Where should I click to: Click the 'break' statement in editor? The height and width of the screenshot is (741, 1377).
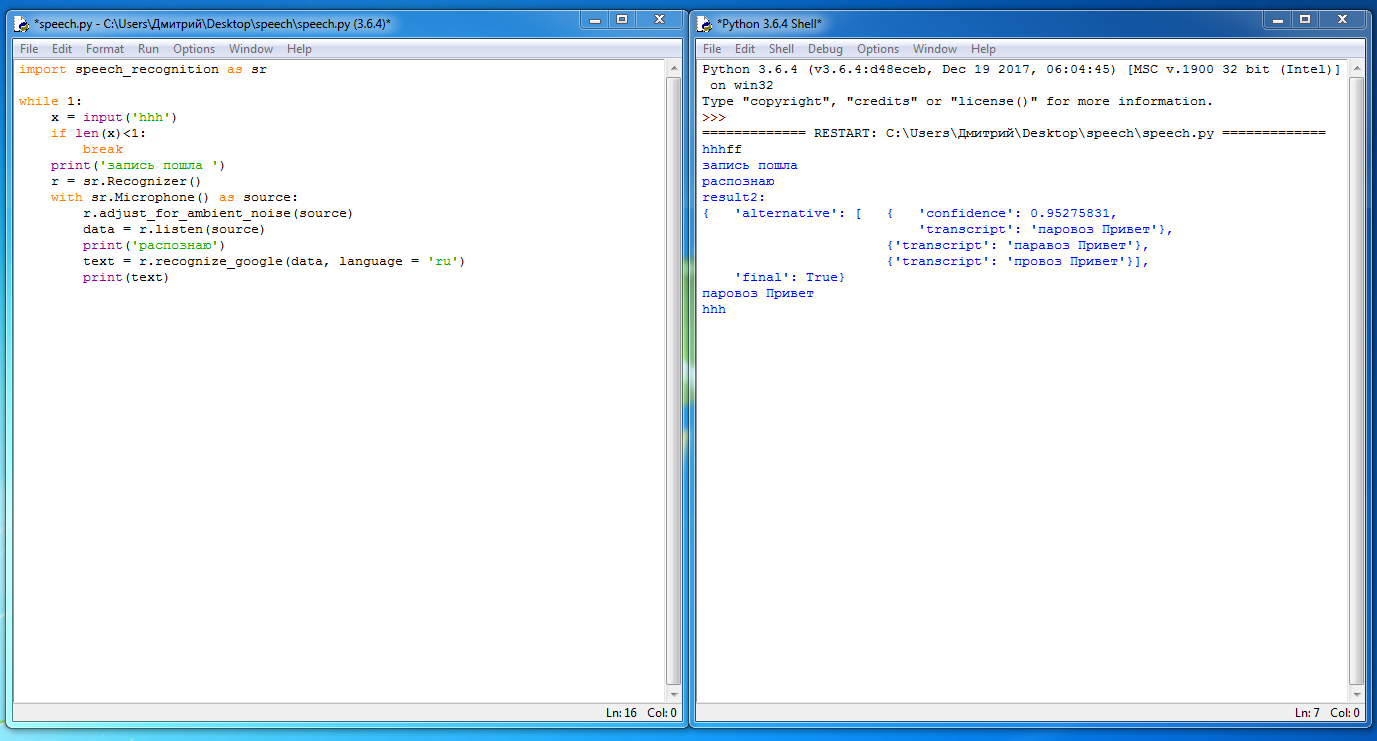tap(103, 150)
